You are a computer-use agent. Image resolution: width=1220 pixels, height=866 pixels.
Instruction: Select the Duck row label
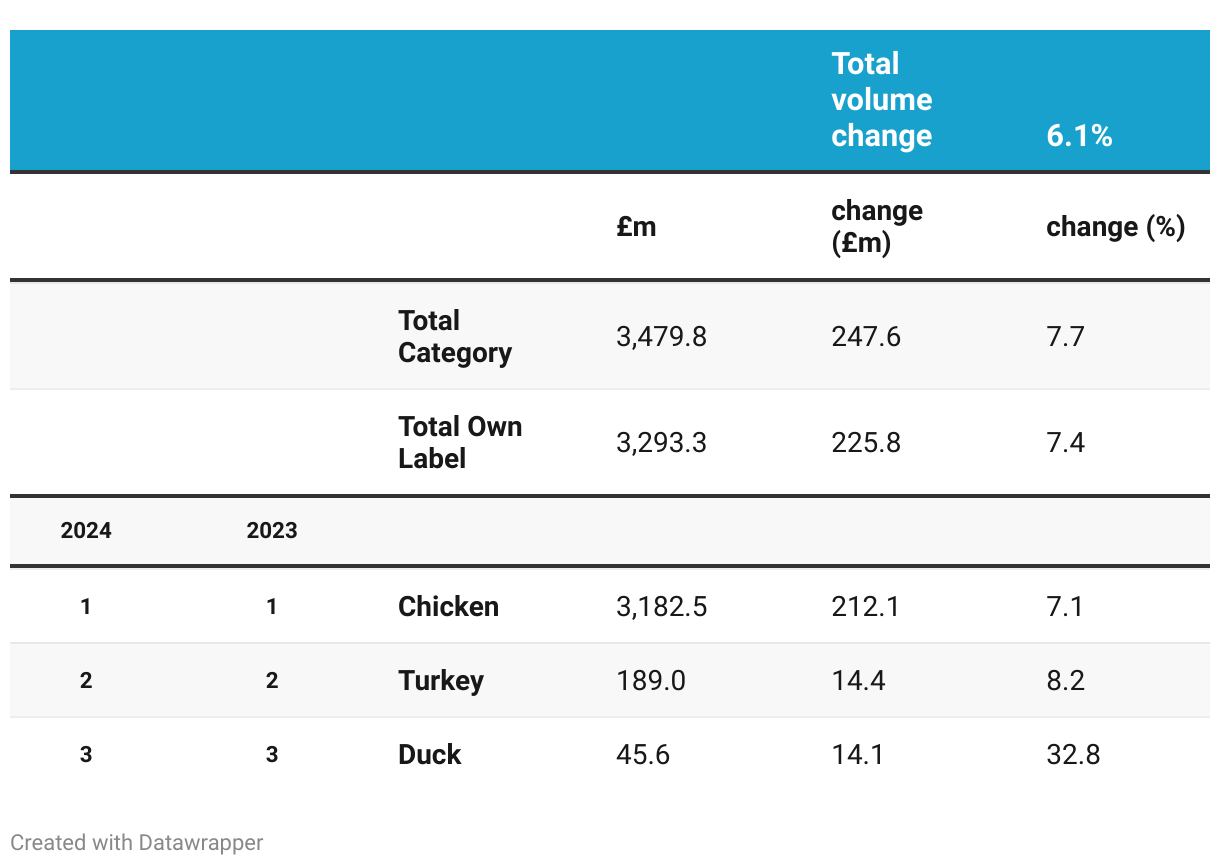pyautogui.click(x=430, y=755)
